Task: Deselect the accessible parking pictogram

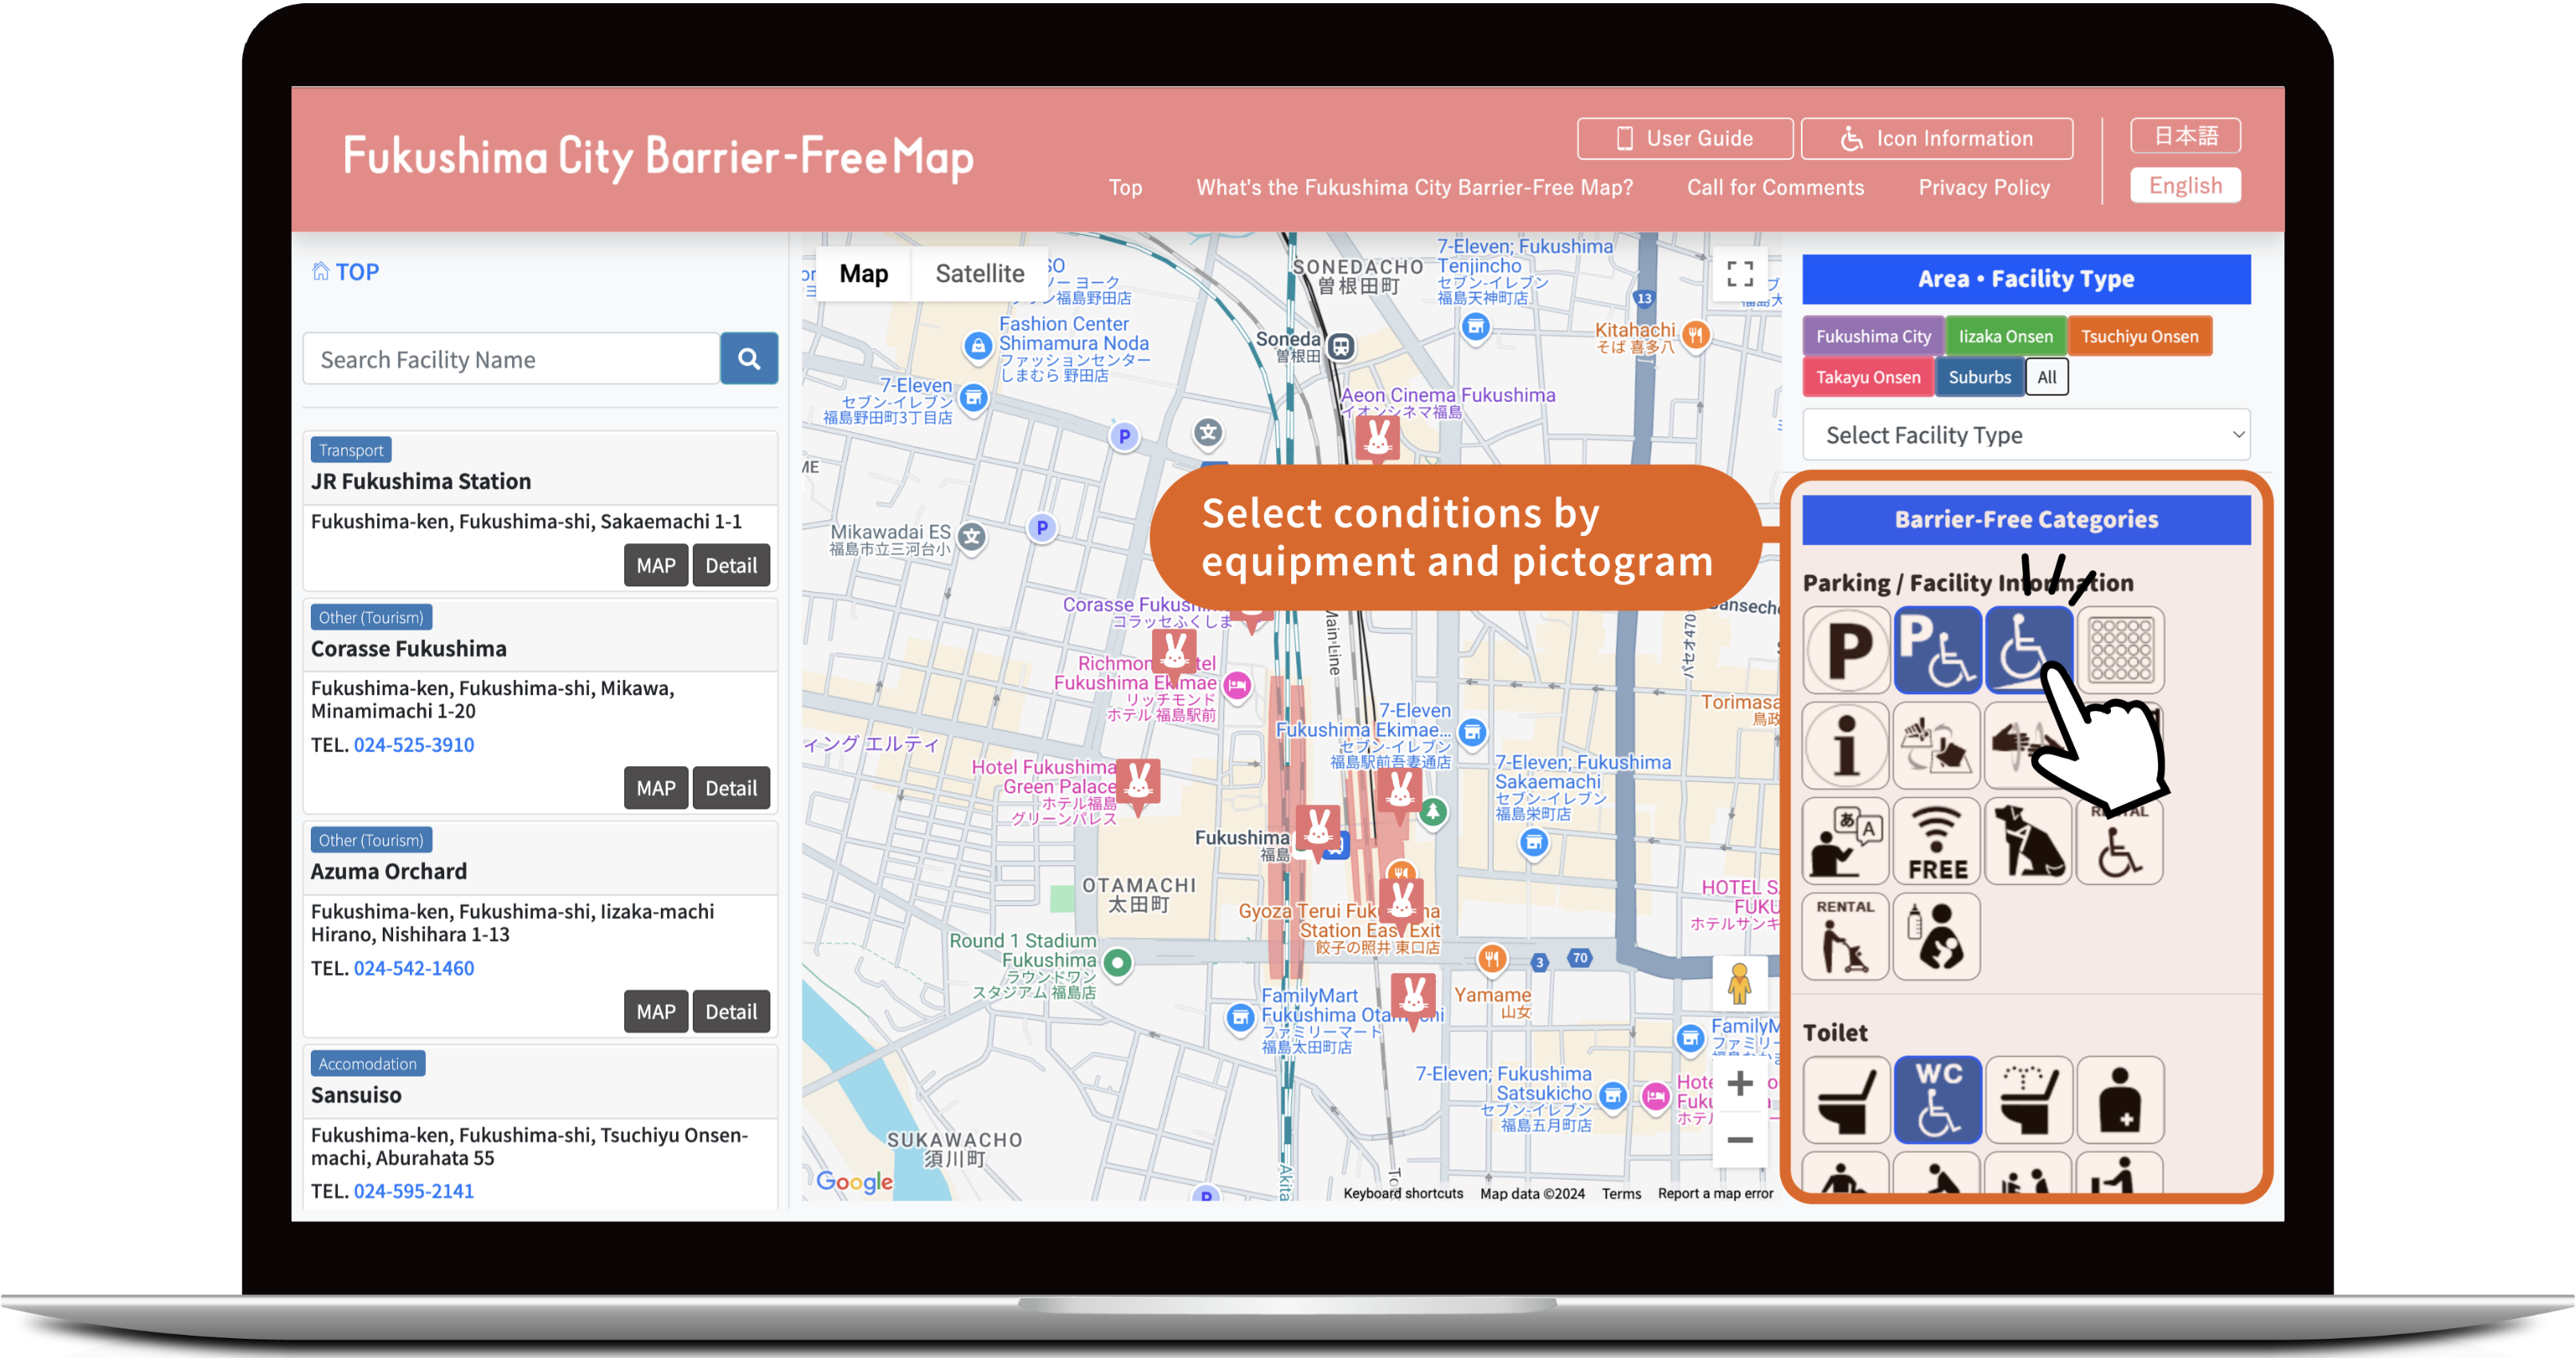Action: 1937,650
